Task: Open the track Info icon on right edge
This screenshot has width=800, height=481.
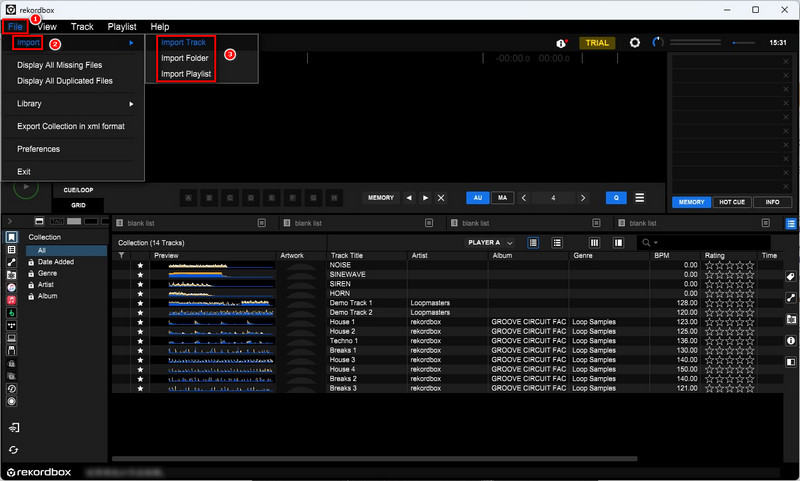Action: click(790, 340)
